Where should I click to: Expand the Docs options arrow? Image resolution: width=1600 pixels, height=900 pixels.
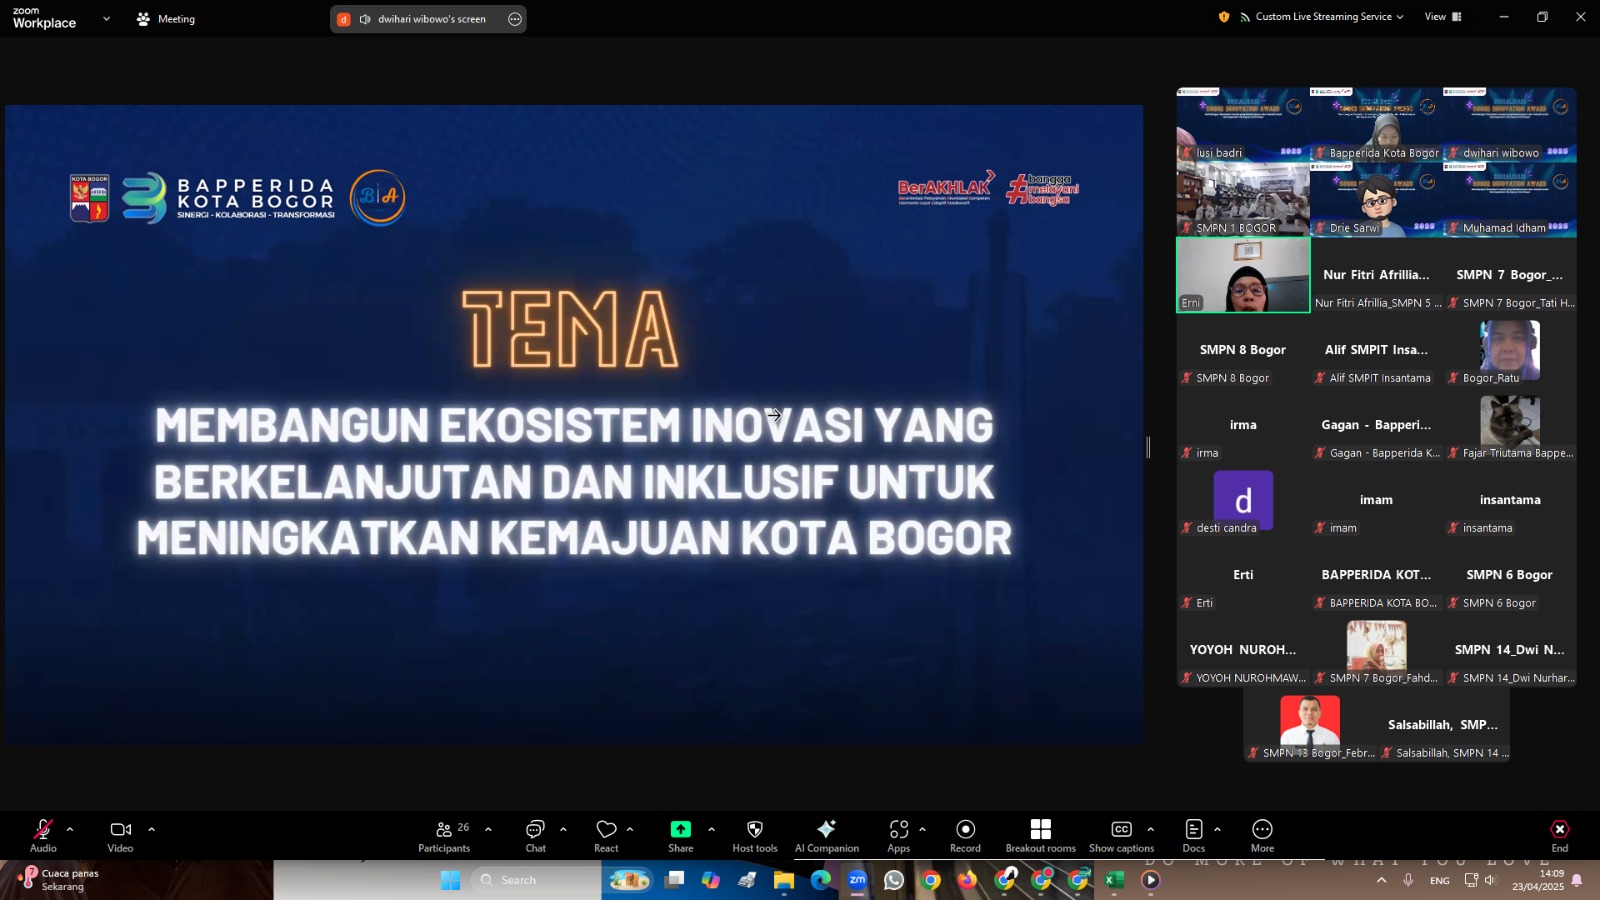[x=1217, y=829]
